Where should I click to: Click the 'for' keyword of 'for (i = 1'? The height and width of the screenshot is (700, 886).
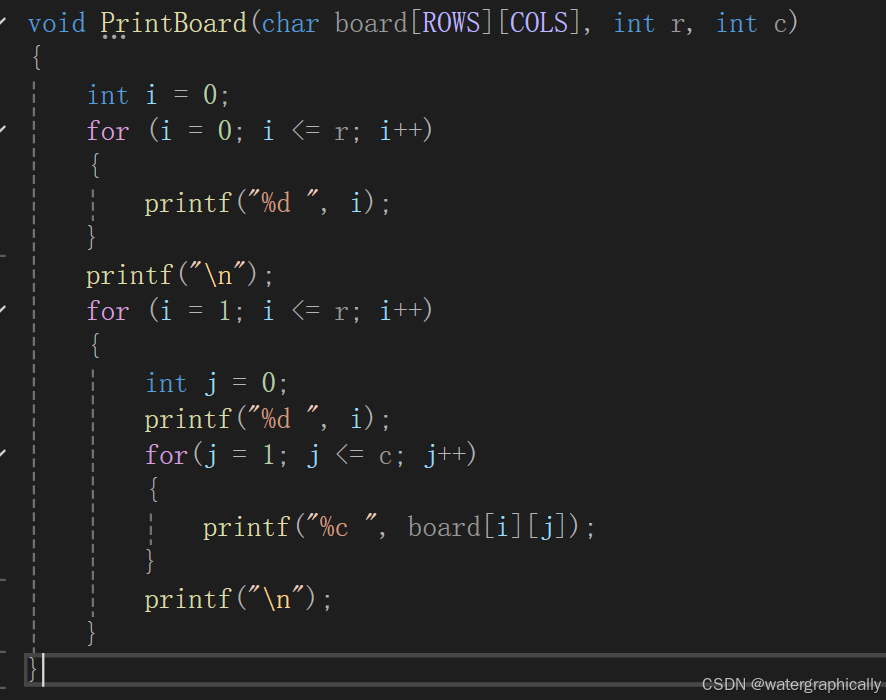[108, 311]
